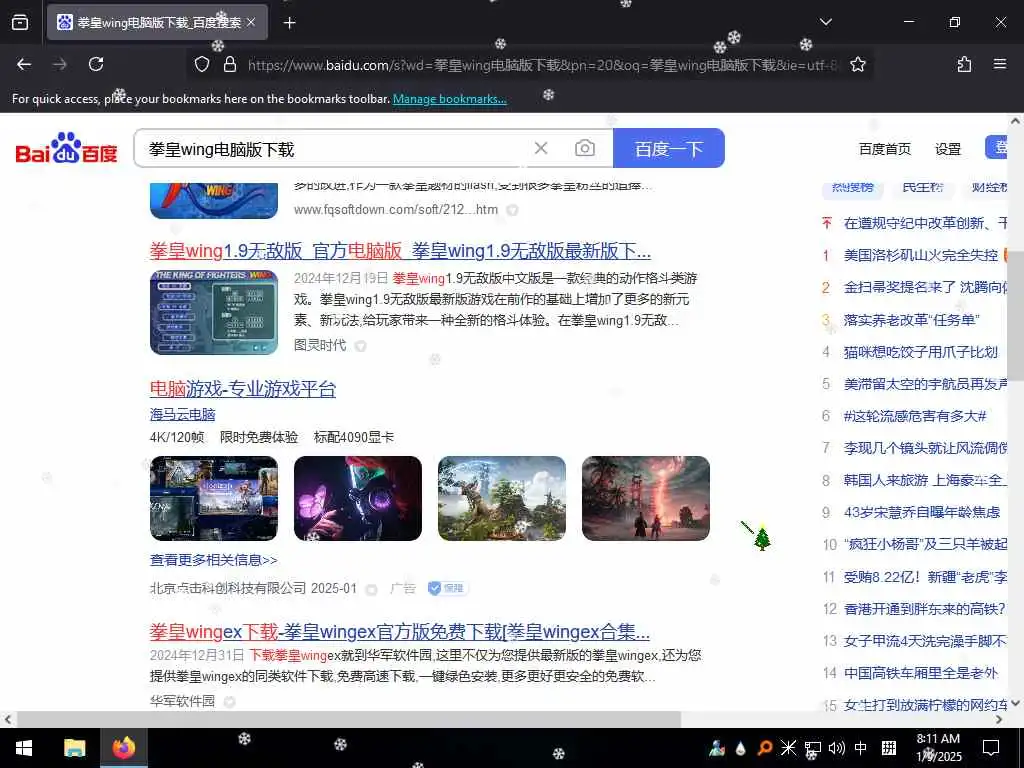Click the Manage bookmarks link

tap(449, 99)
